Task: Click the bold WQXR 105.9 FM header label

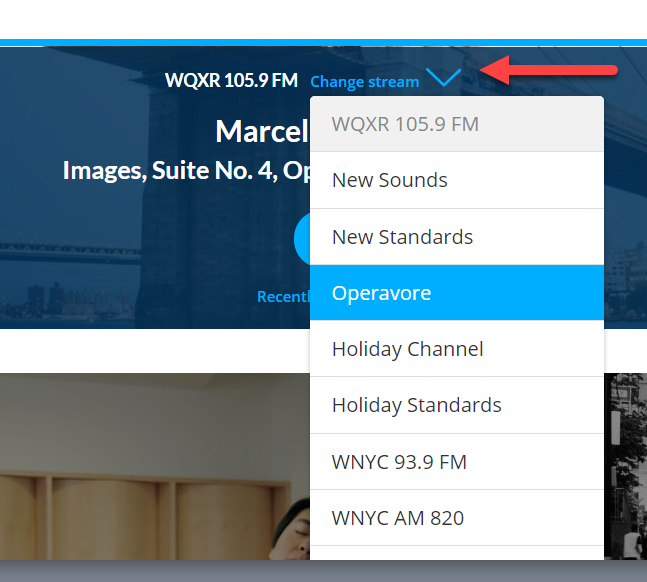Action: click(231, 80)
